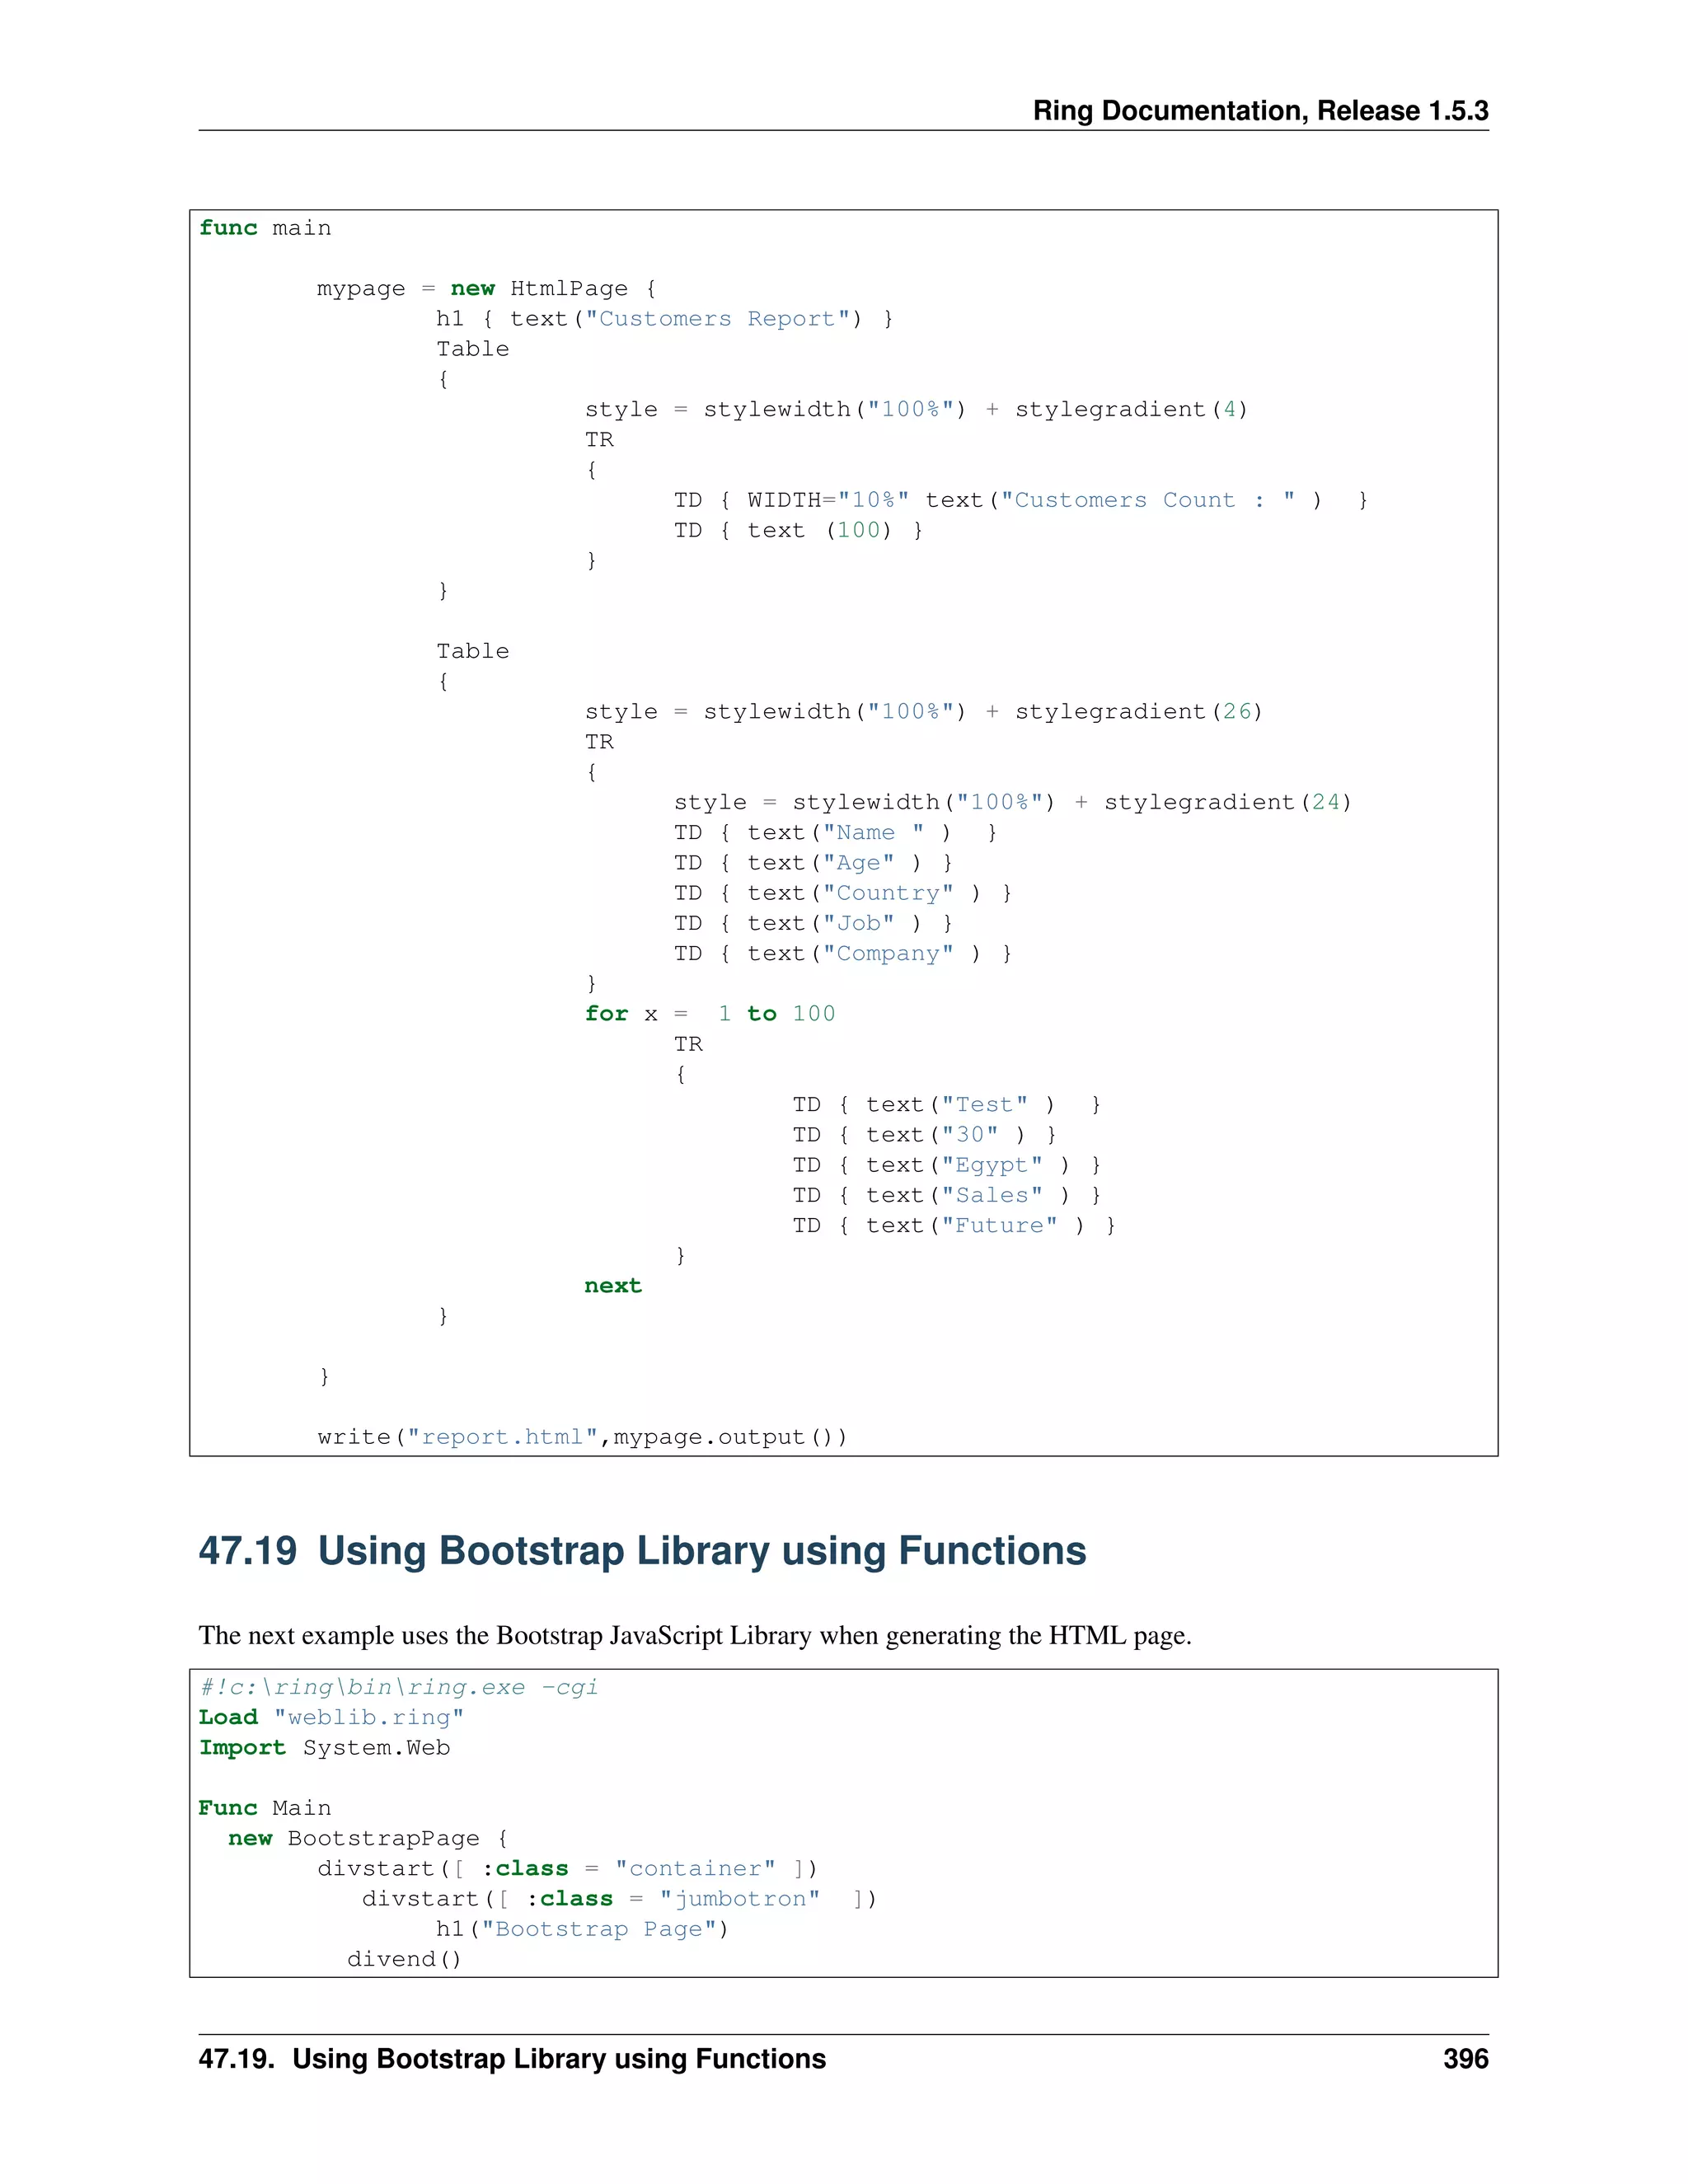Click the section heading 47.19 Using Bootstrap Library
This screenshot has height=2184, width=1688.
click(x=642, y=1551)
